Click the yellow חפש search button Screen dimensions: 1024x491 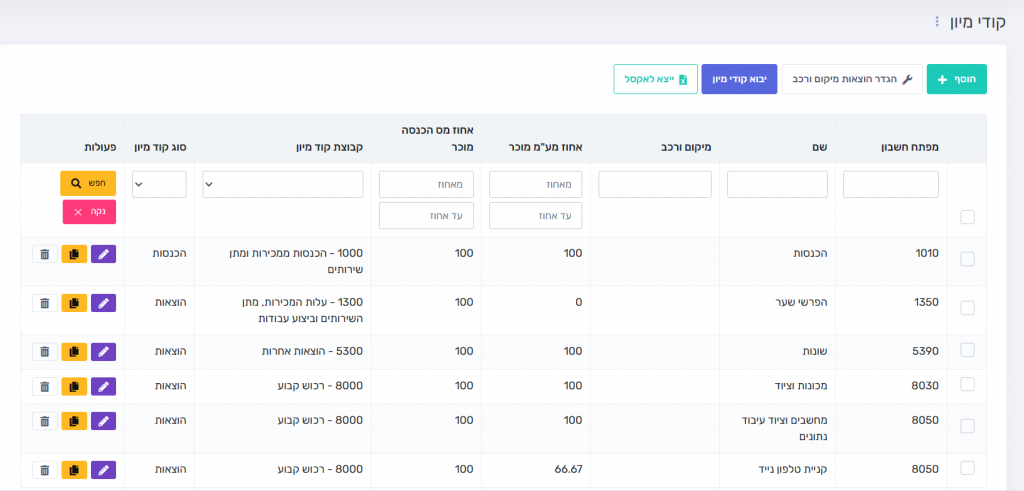[88, 184]
